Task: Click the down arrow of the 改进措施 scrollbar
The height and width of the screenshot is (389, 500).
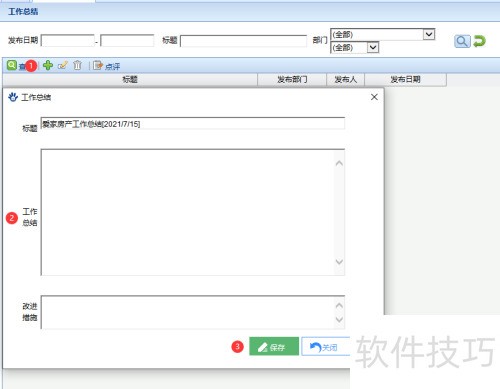Action: (339, 320)
